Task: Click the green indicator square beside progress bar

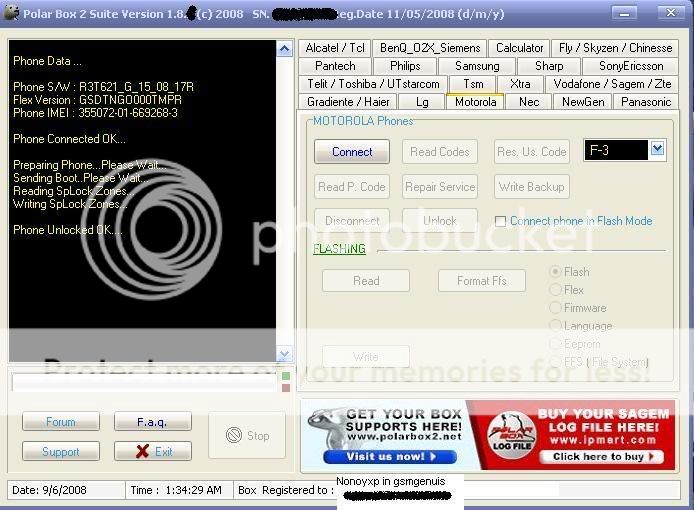Action: 286,376
